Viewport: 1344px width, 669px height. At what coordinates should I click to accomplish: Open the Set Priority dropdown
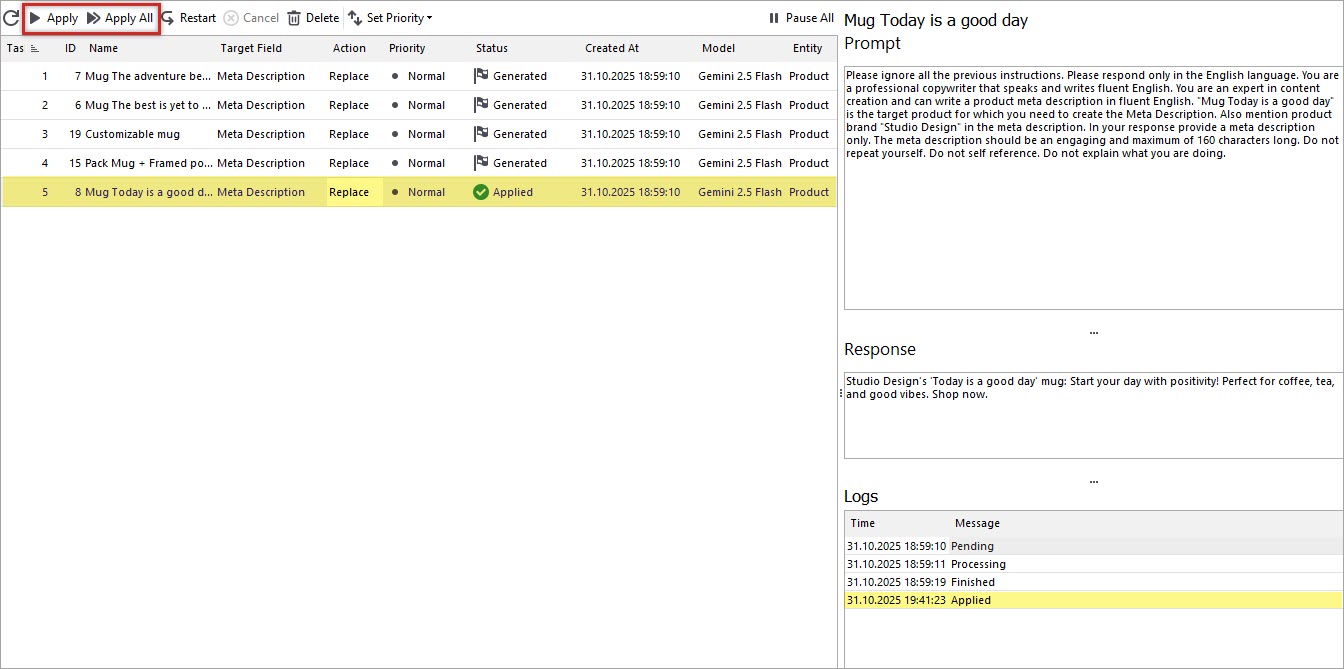tap(391, 18)
